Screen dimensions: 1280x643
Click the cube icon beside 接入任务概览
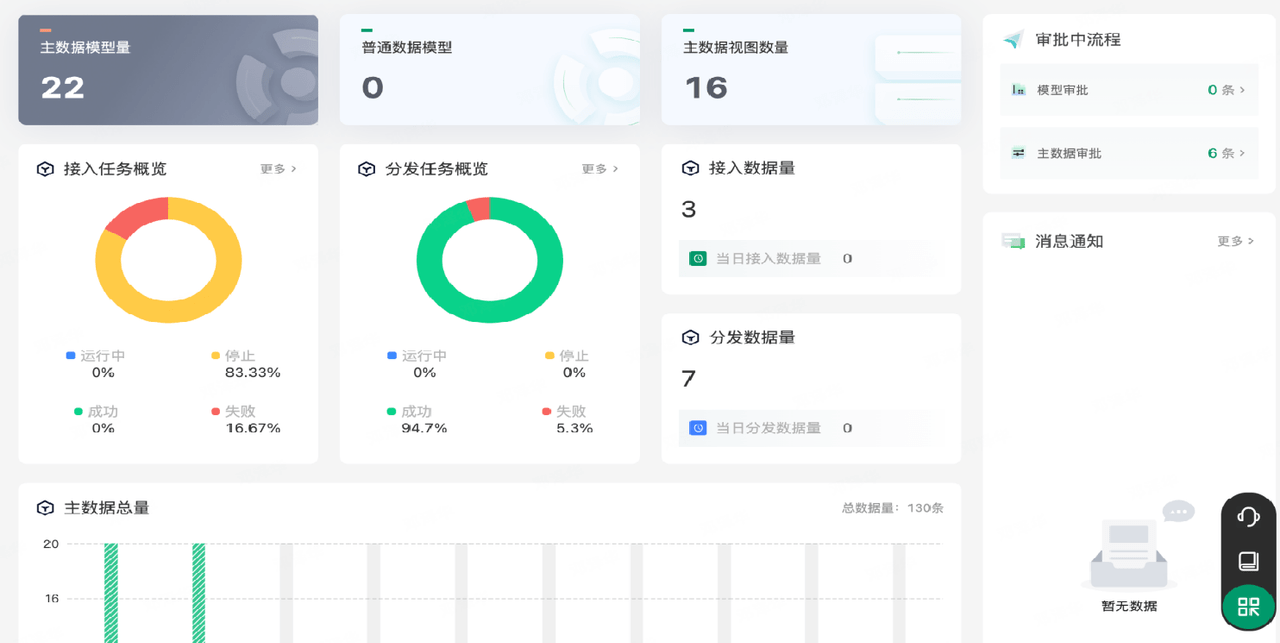click(45, 168)
